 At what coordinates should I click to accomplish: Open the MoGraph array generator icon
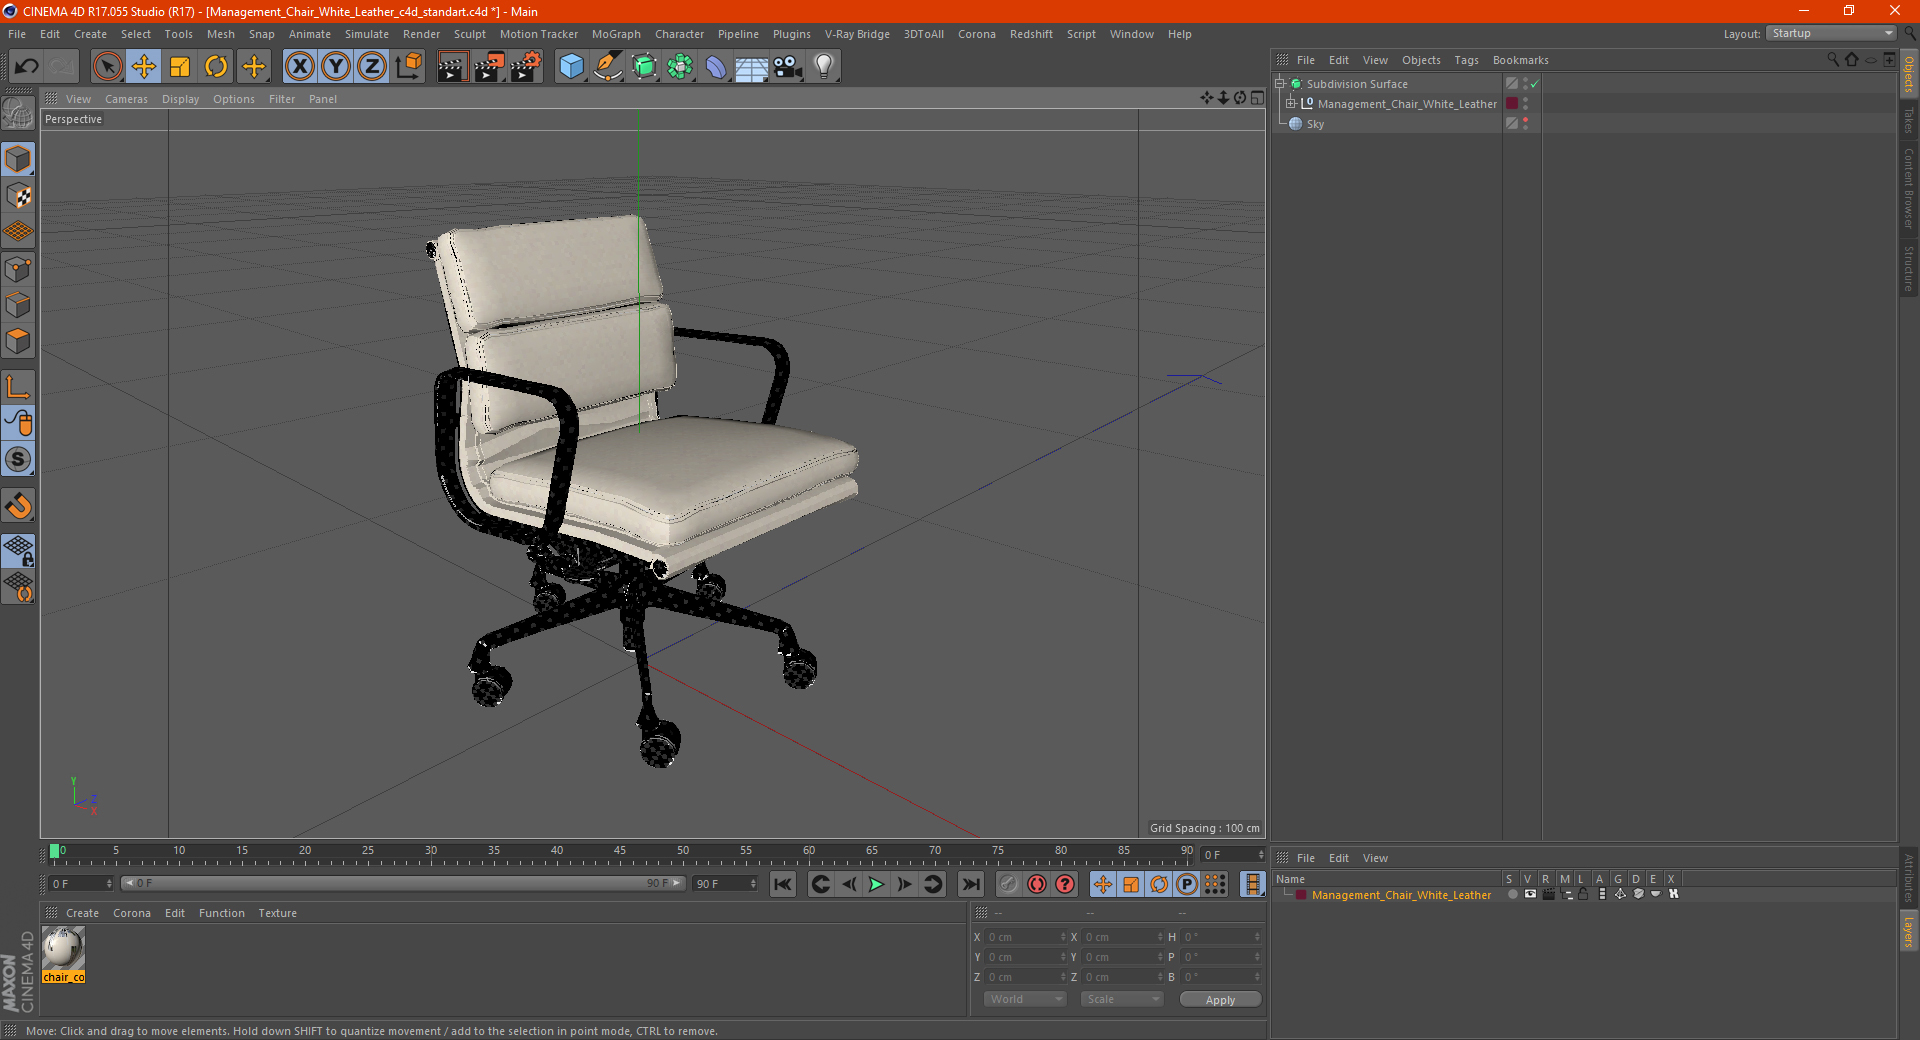pos(680,67)
